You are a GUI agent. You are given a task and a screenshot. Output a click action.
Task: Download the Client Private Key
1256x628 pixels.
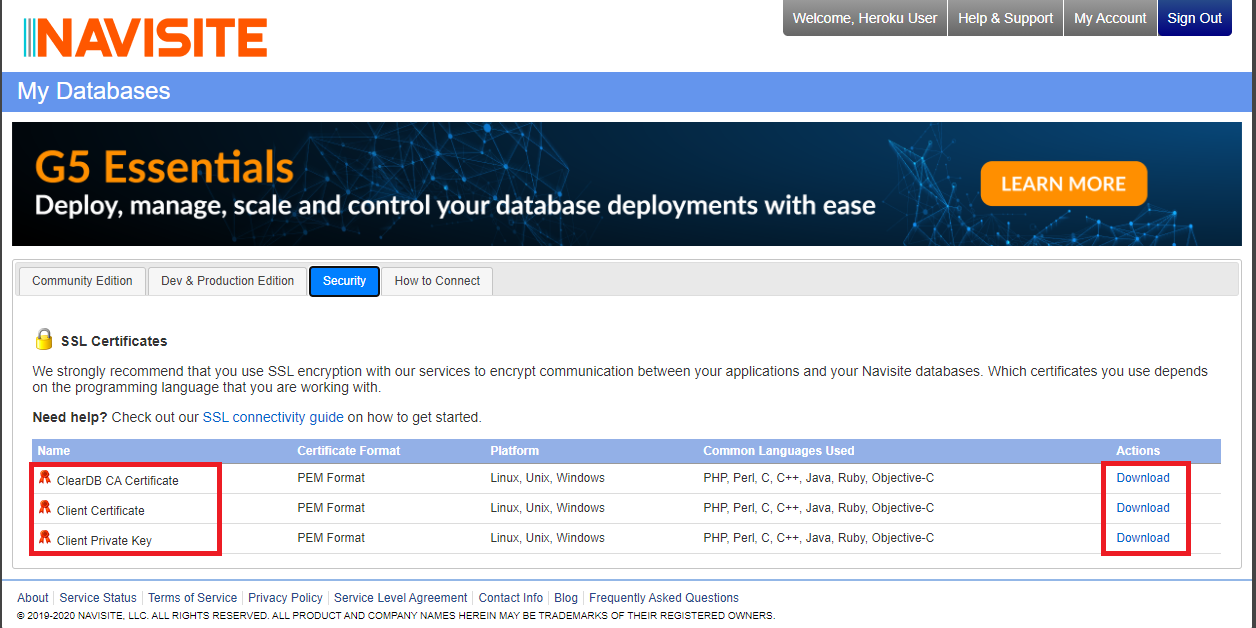coord(1143,538)
